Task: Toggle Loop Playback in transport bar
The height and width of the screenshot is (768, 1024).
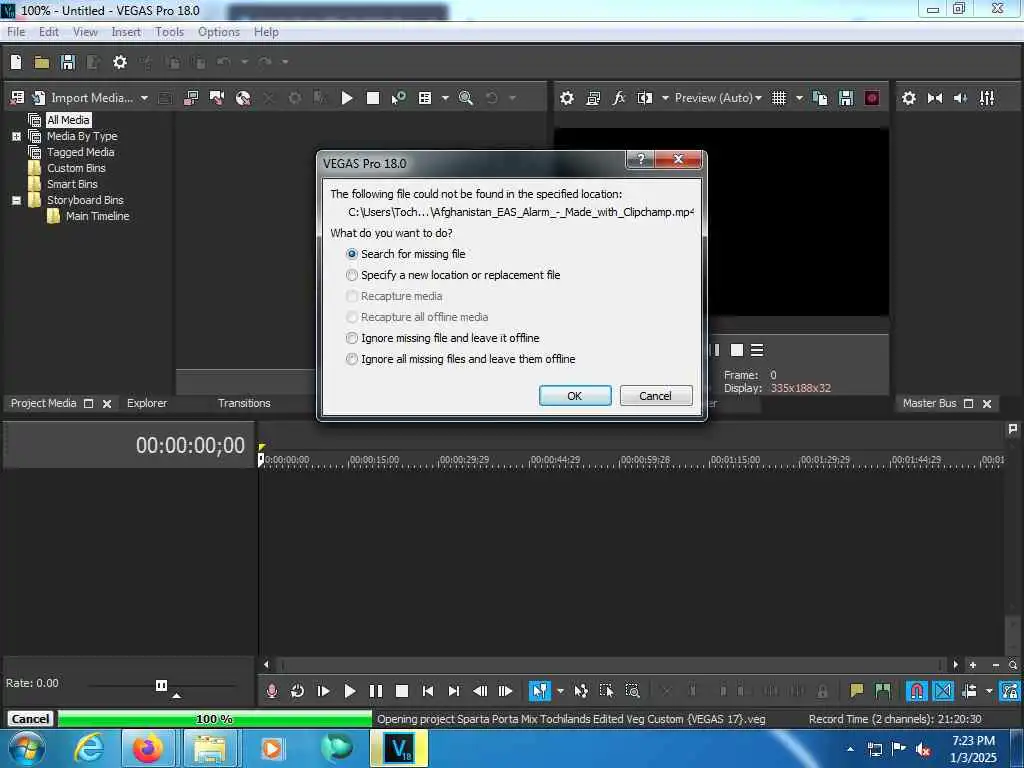Action: tap(297, 691)
